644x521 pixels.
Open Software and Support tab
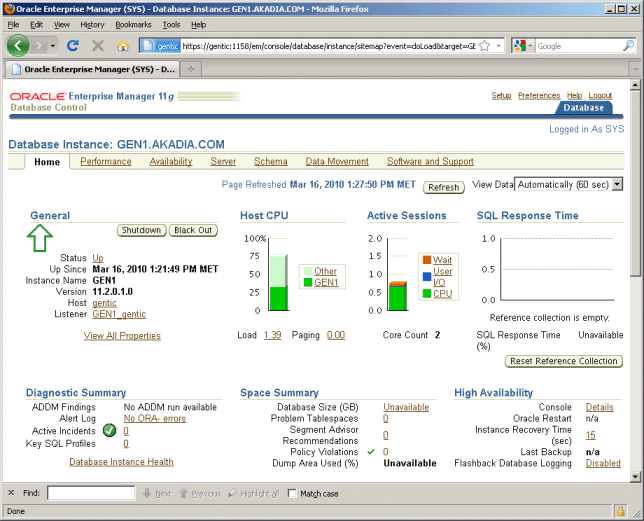coord(430,161)
